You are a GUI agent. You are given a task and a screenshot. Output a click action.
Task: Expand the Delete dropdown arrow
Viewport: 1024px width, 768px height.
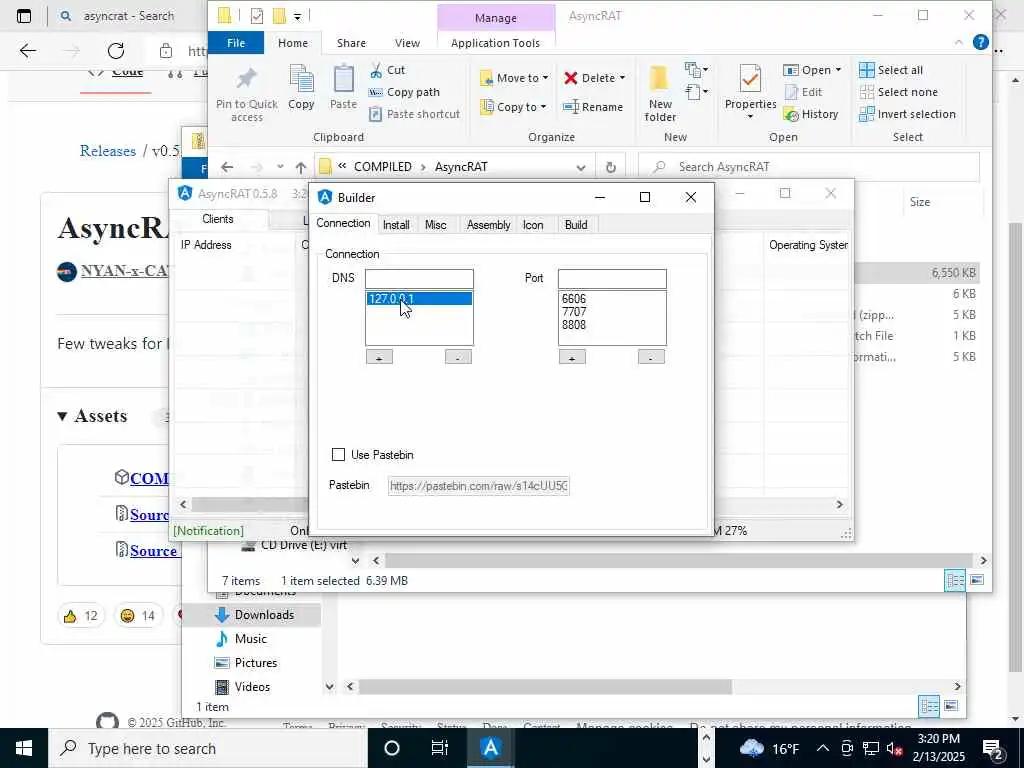(622, 78)
